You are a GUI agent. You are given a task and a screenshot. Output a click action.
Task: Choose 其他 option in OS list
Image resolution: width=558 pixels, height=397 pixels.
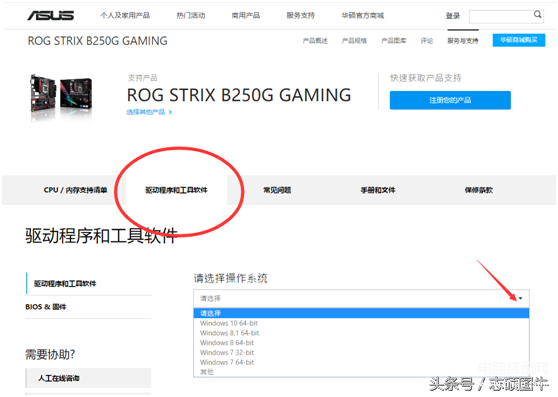coord(361,372)
